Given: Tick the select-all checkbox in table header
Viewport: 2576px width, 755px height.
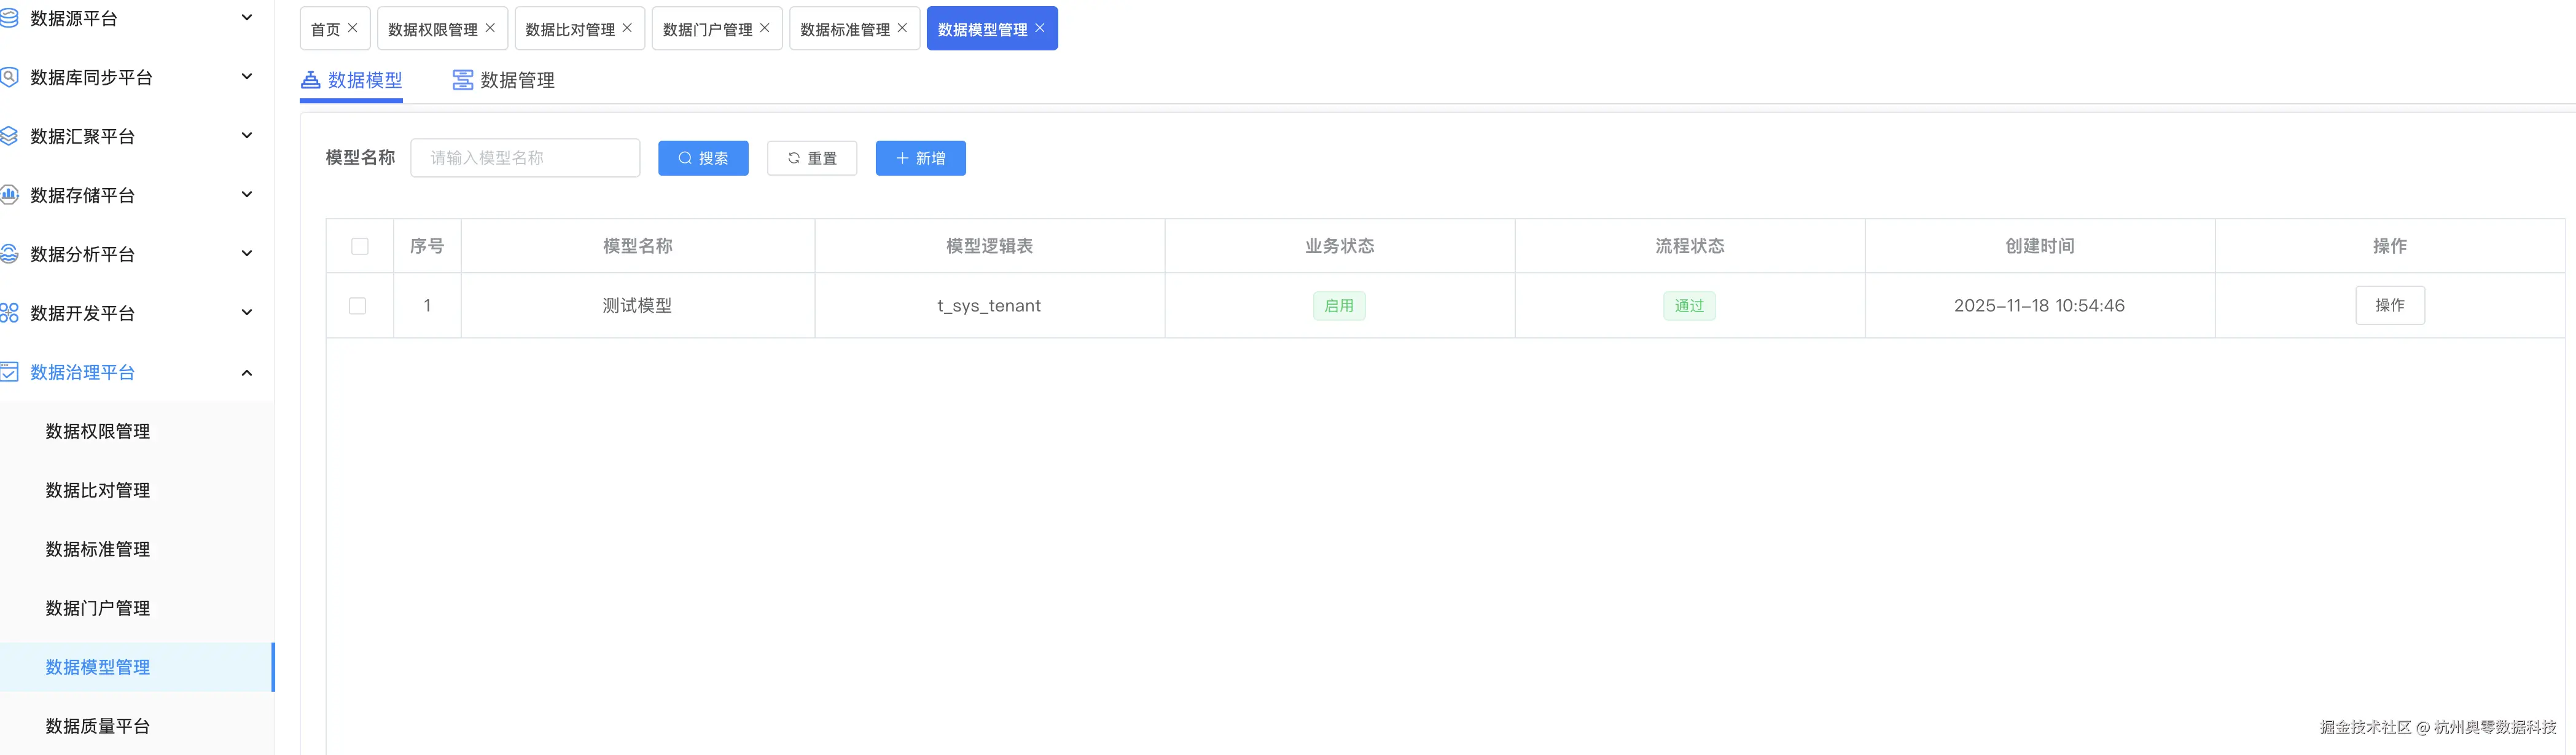Looking at the screenshot, I should tap(360, 246).
